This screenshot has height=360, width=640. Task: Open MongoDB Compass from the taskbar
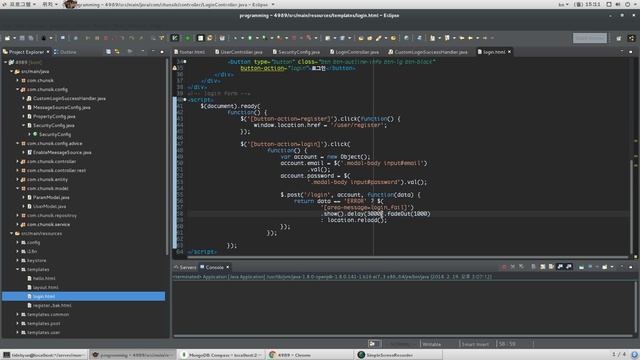tap(221, 355)
